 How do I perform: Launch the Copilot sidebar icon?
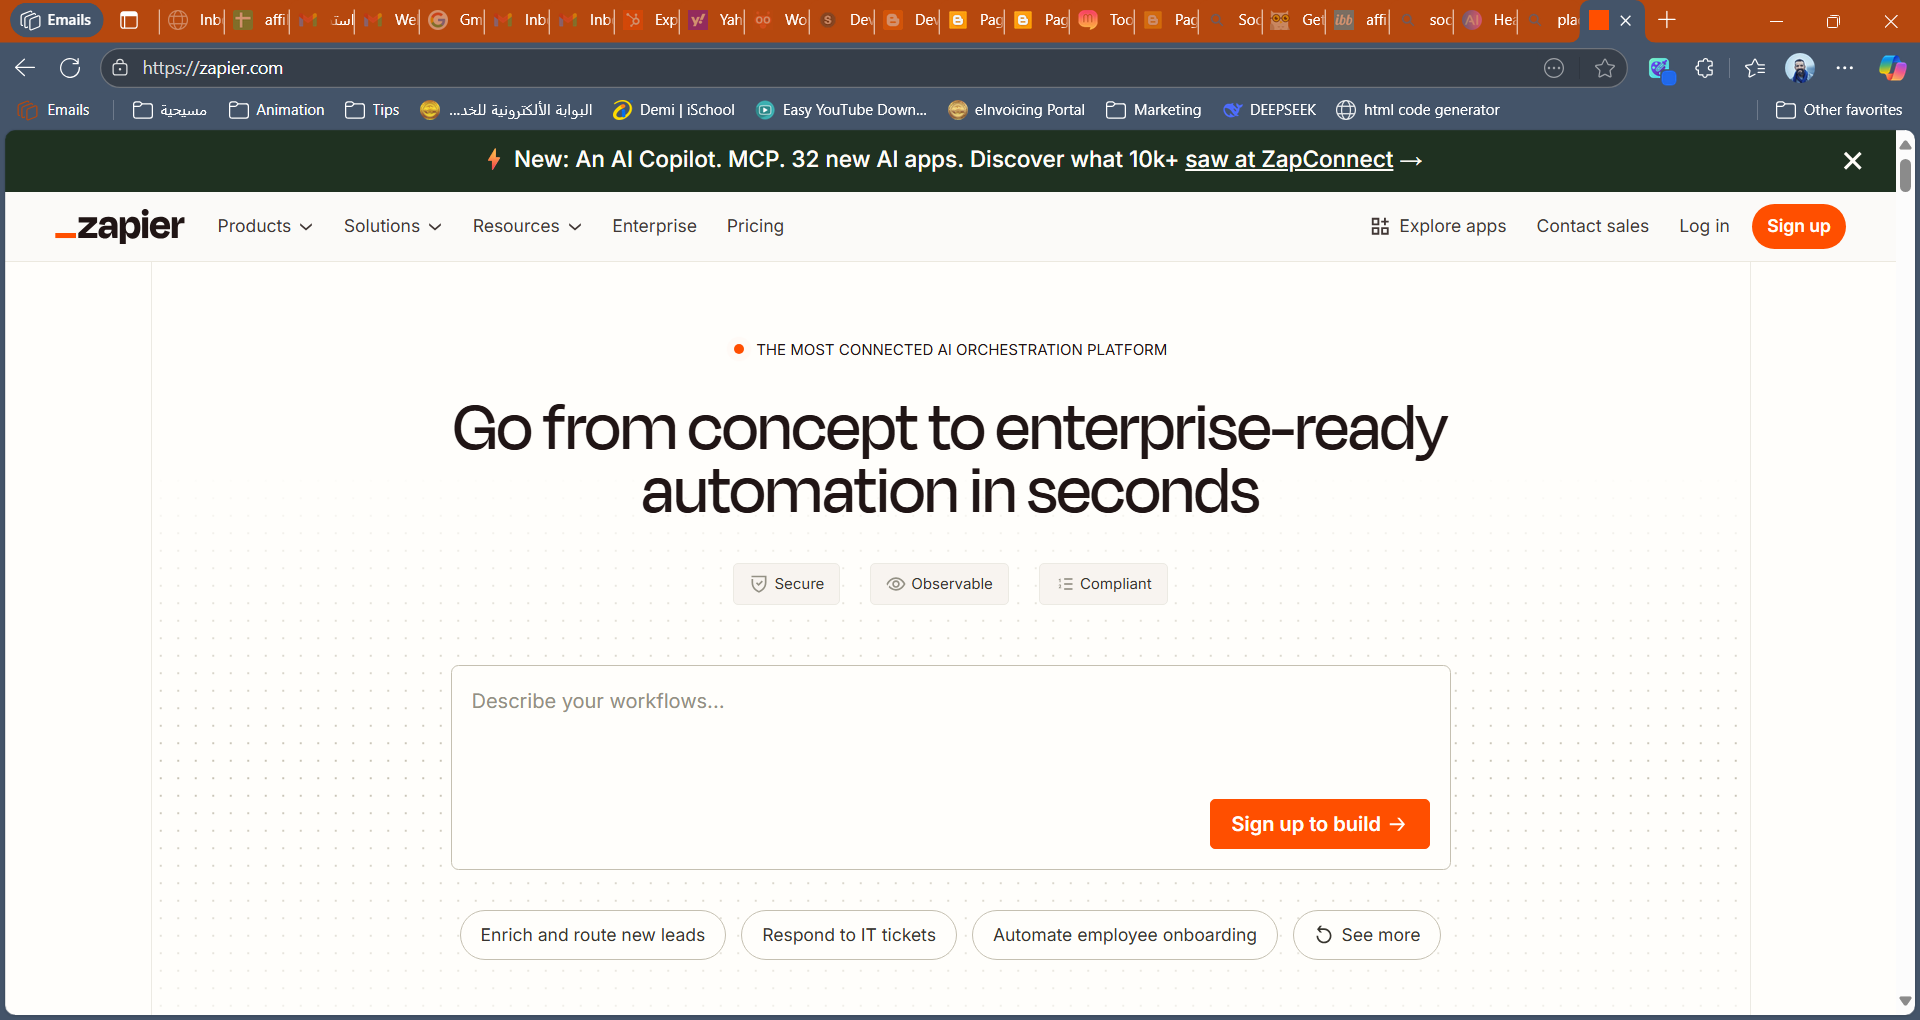point(1892,68)
